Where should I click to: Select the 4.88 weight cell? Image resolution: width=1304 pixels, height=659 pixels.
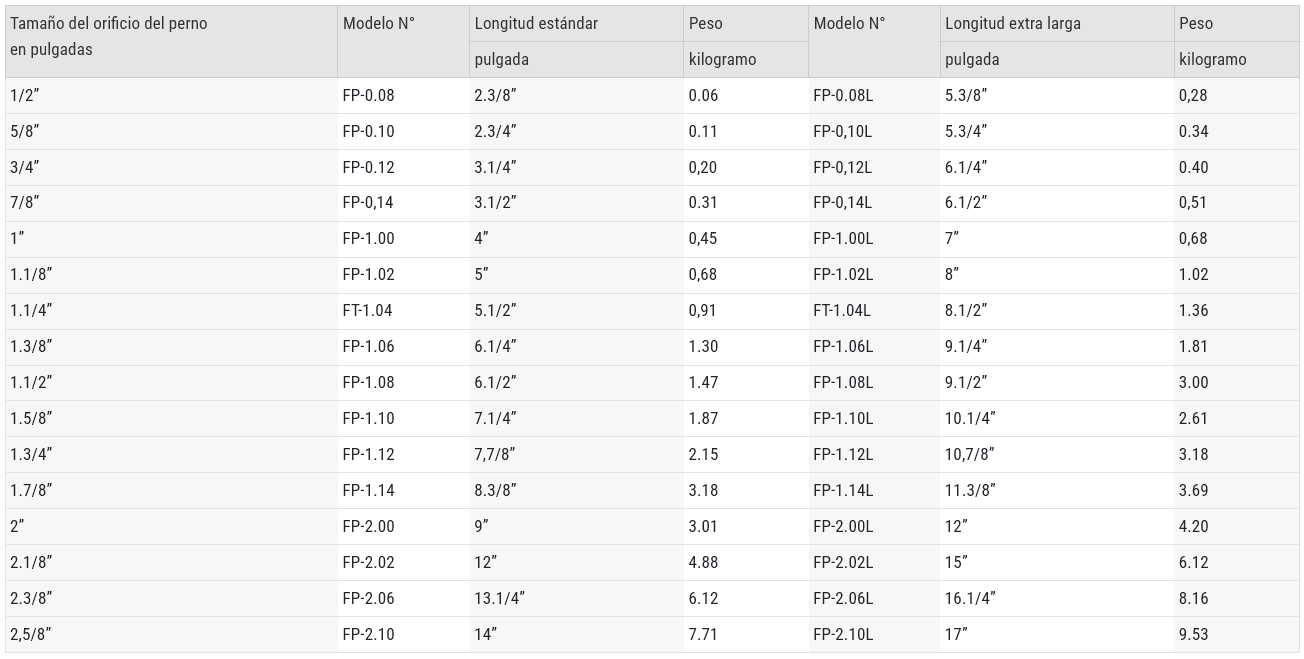746,562
